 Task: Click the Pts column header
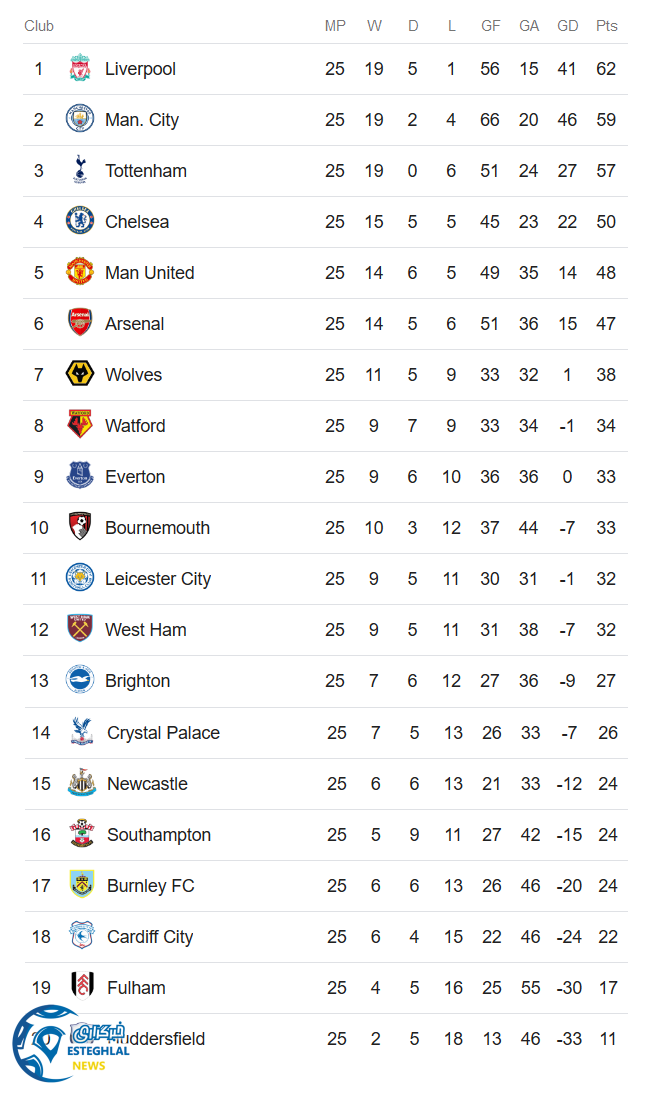606,26
